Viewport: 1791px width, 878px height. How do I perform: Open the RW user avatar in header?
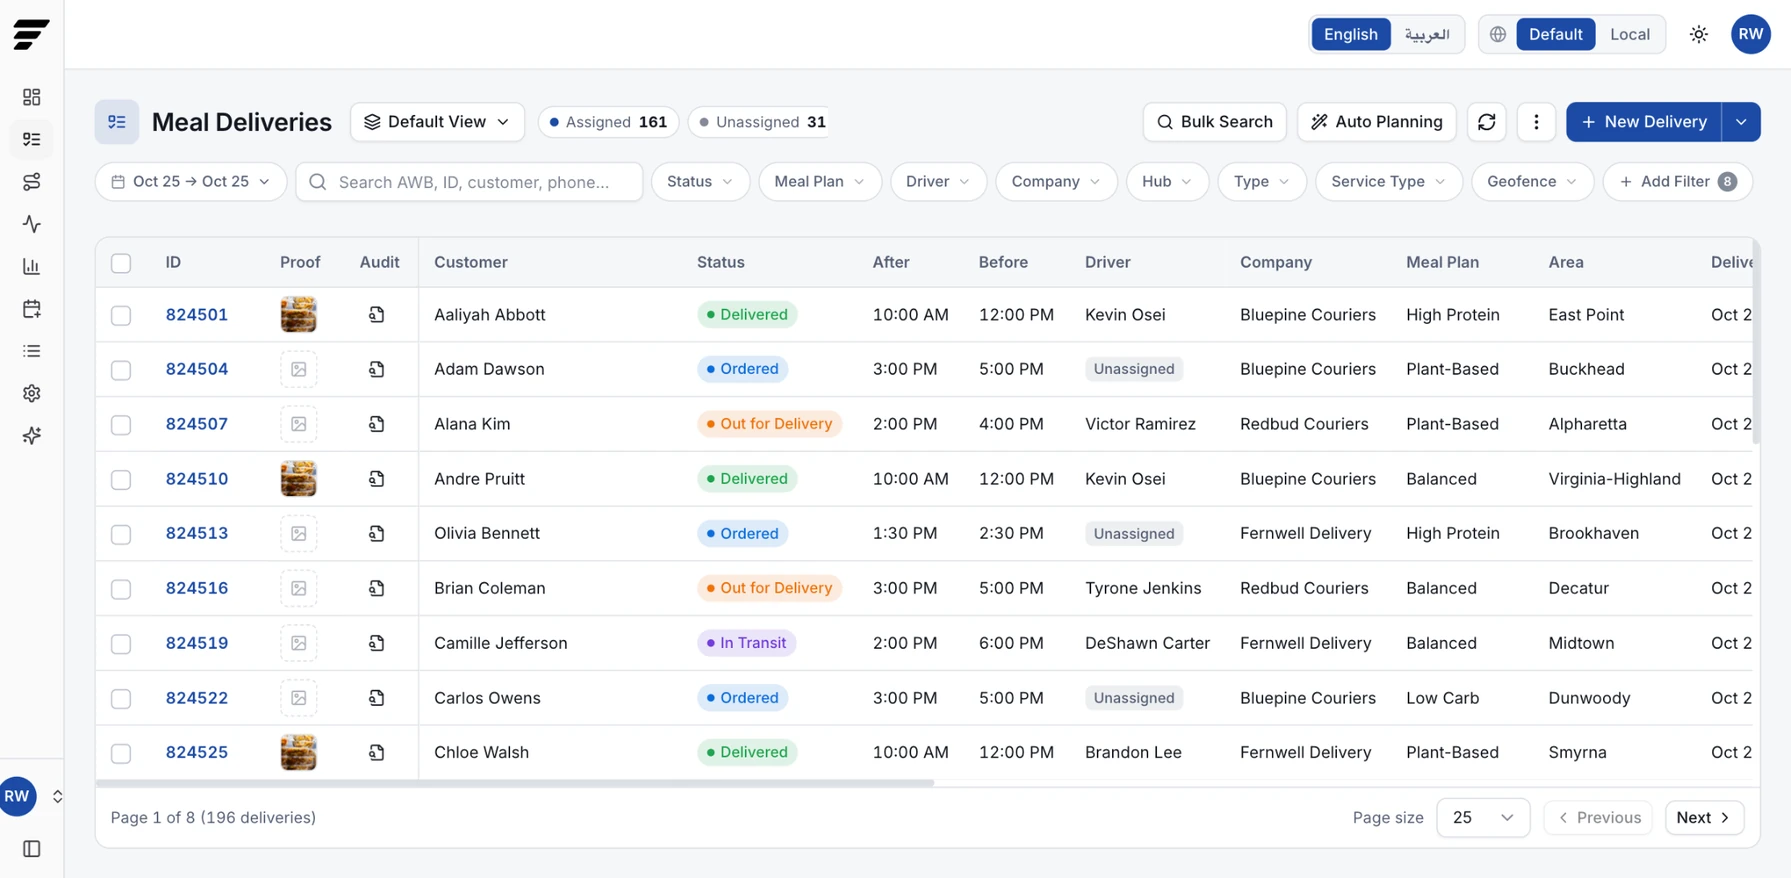click(x=1751, y=34)
